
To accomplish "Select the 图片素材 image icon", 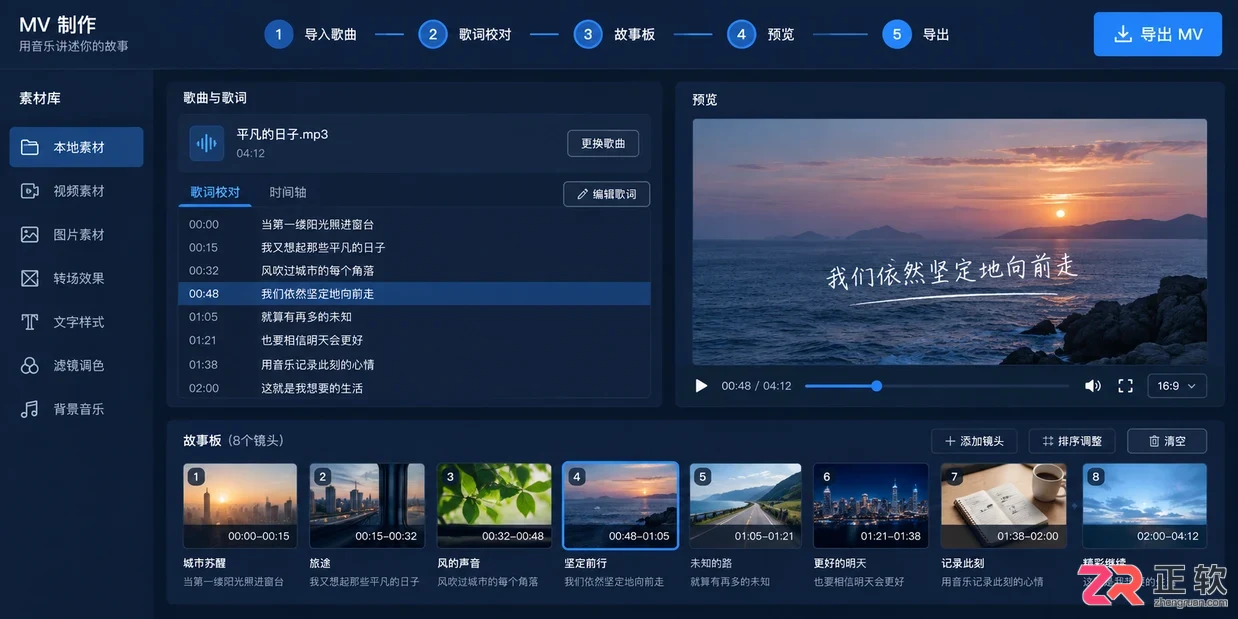I will pos(30,235).
